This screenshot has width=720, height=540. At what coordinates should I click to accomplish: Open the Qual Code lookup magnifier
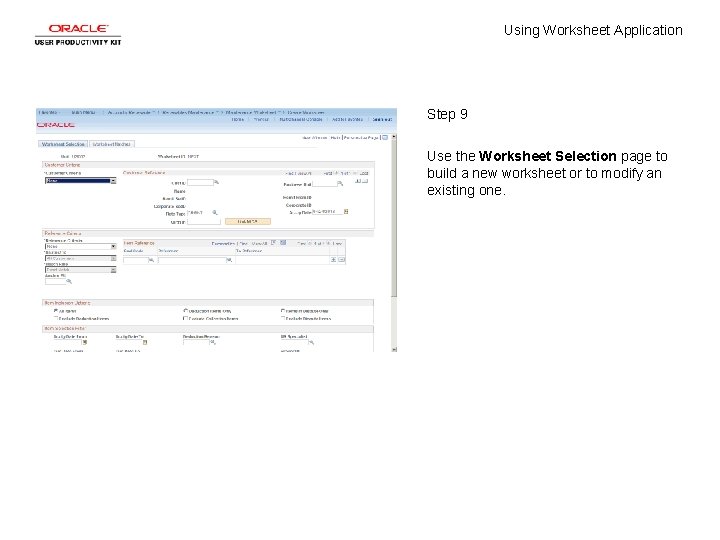(151, 260)
